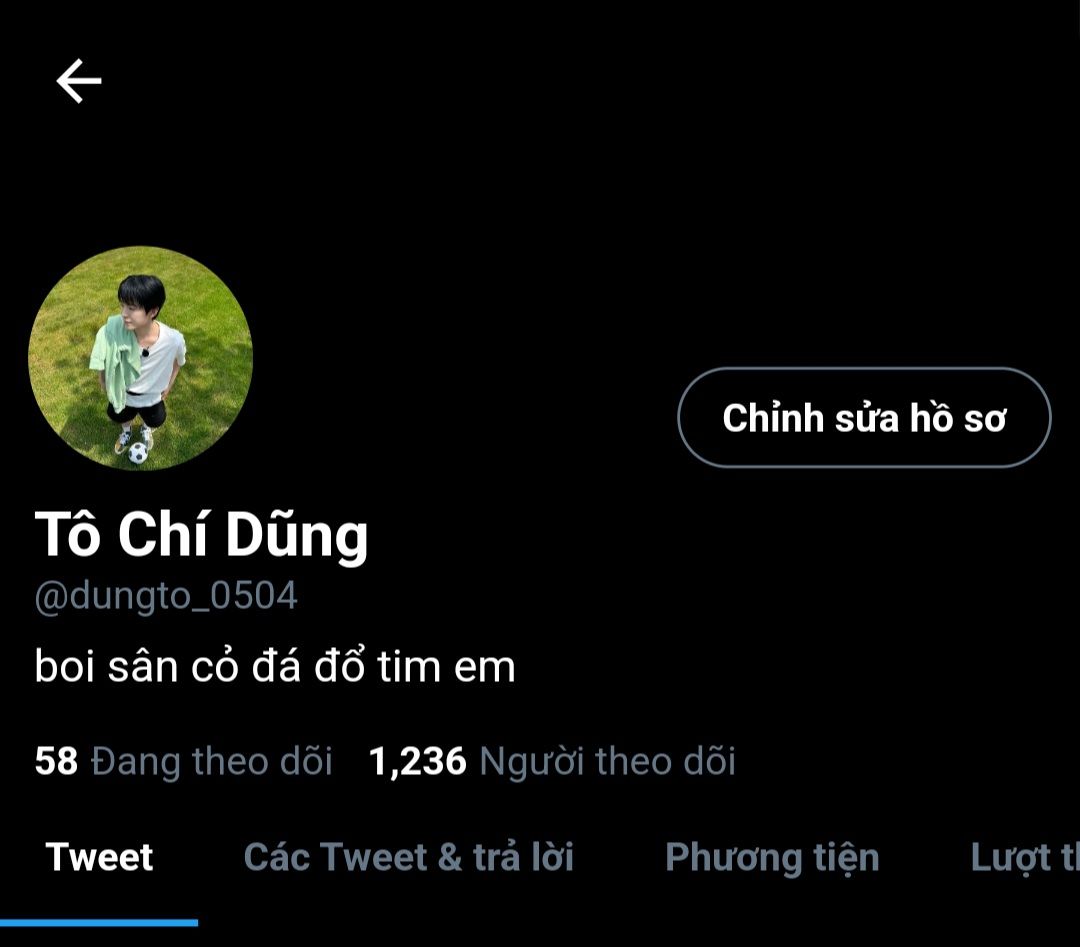Image resolution: width=1080 pixels, height=947 pixels.
Task: Open the Phương tiện tab
Action: [772, 858]
